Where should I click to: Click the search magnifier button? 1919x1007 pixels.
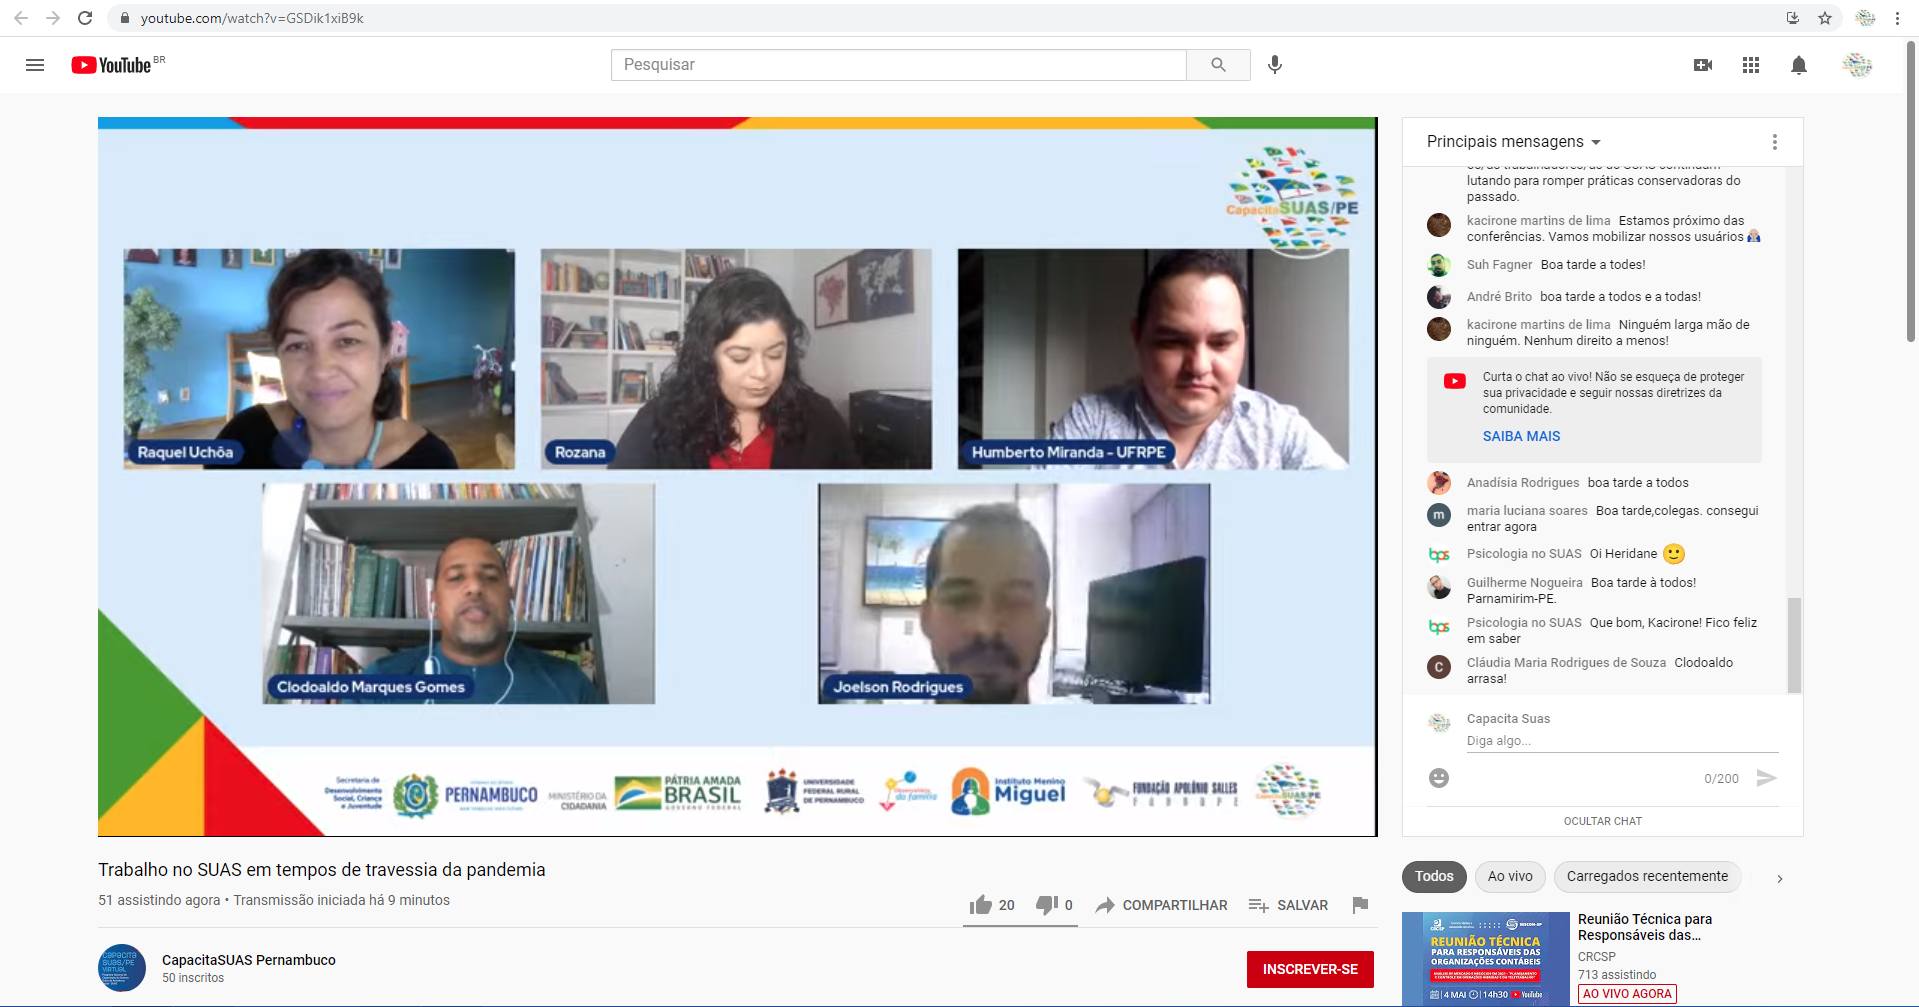[x=1218, y=65]
